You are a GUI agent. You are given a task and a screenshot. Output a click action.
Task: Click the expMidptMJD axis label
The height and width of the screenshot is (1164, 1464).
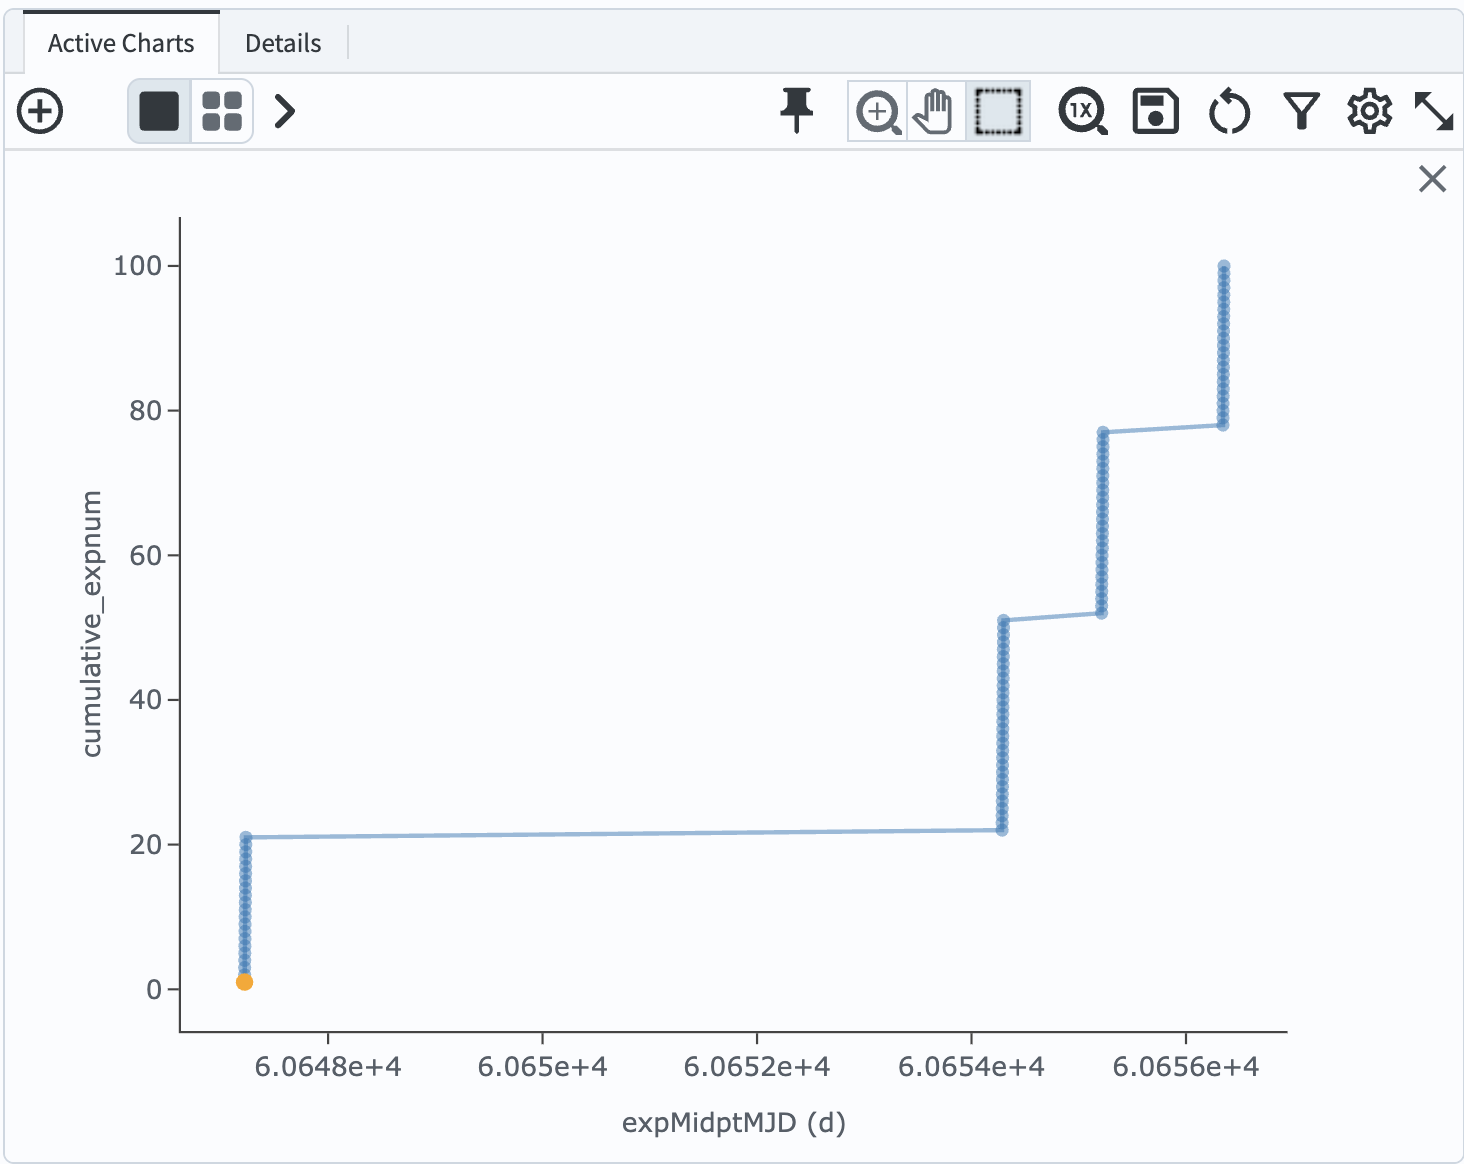(x=735, y=1122)
